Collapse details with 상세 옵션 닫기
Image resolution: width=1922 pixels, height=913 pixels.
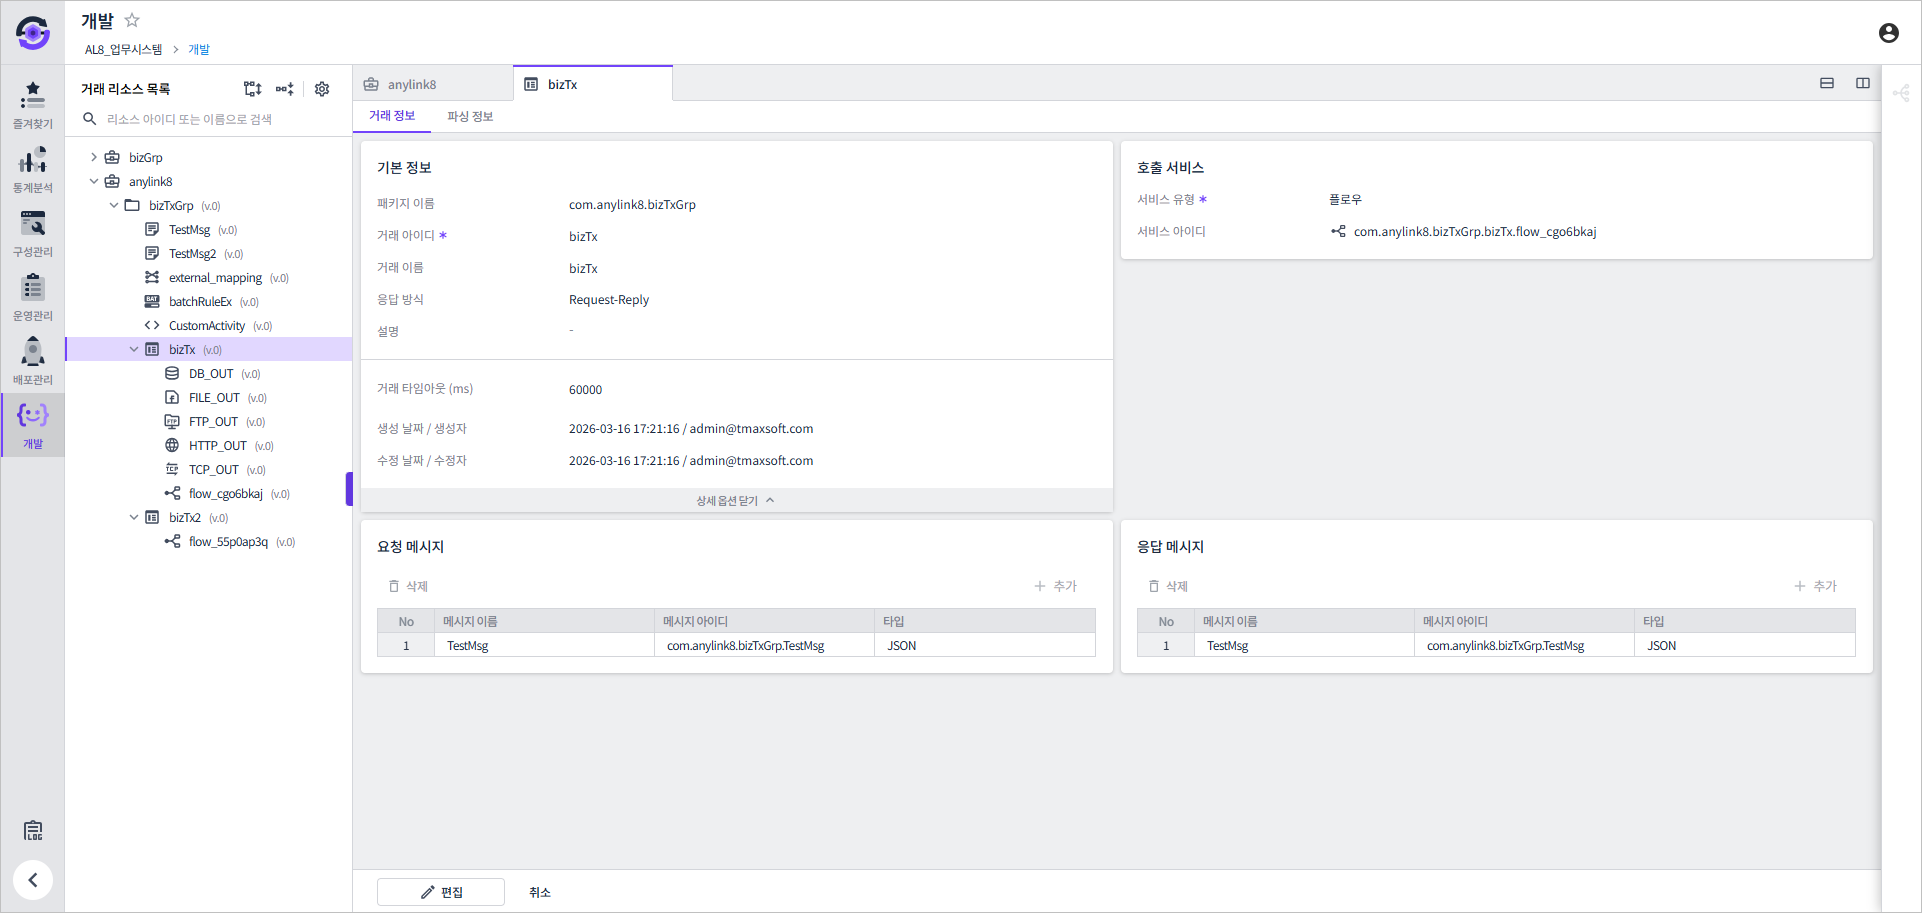click(736, 500)
